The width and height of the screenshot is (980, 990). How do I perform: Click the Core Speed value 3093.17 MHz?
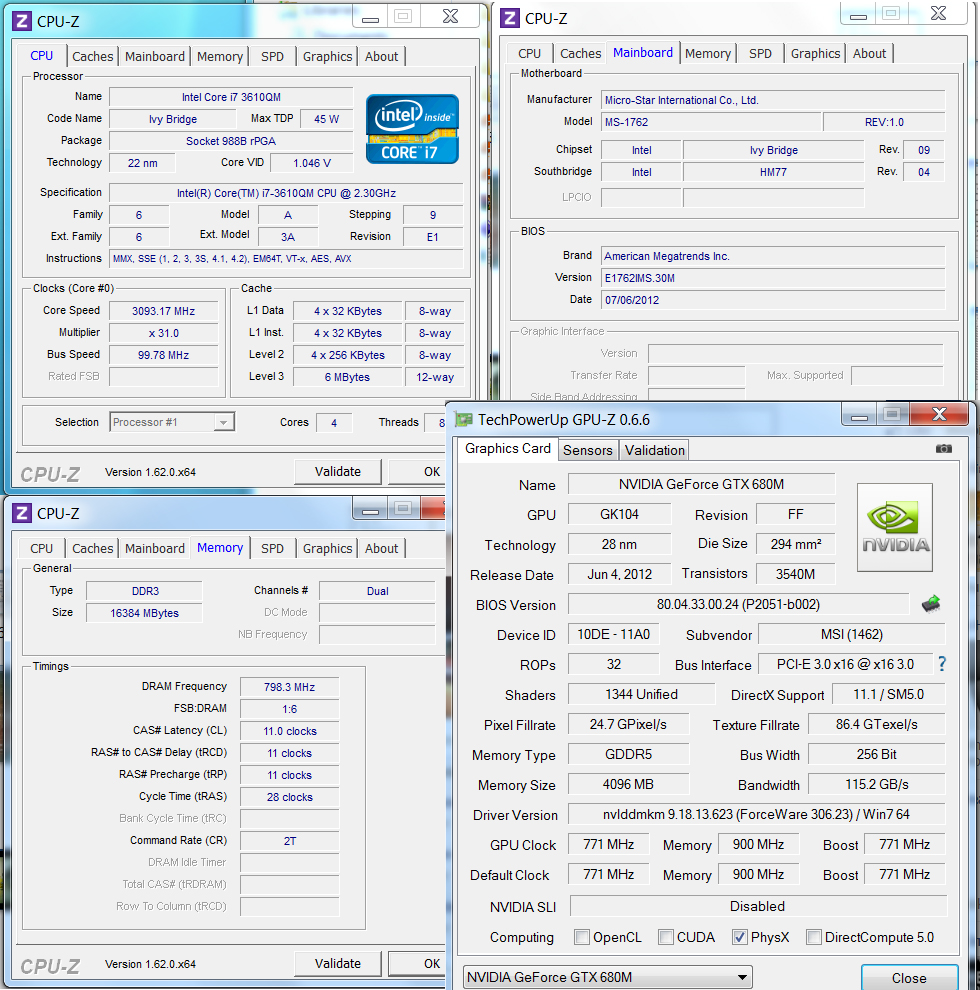[164, 311]
